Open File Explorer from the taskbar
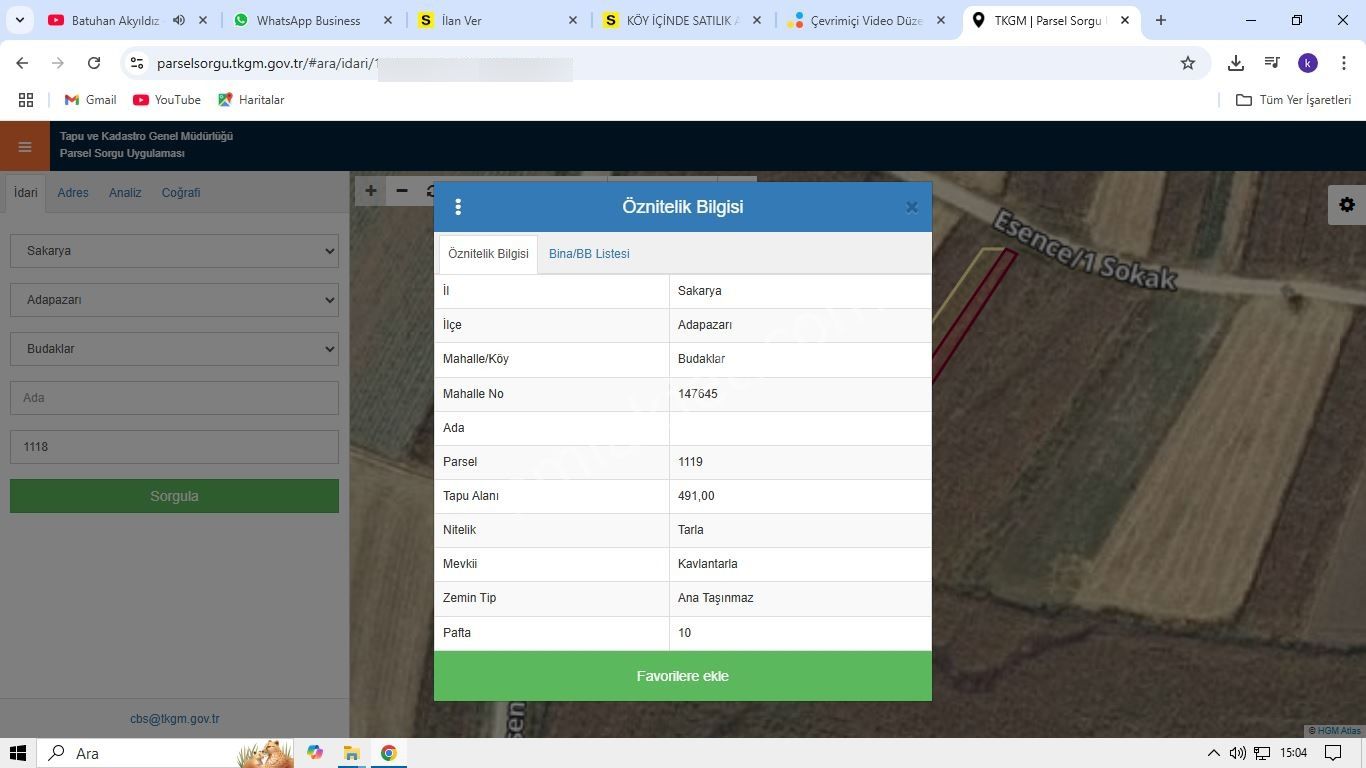1366x768 pixels. pos(352,753)
